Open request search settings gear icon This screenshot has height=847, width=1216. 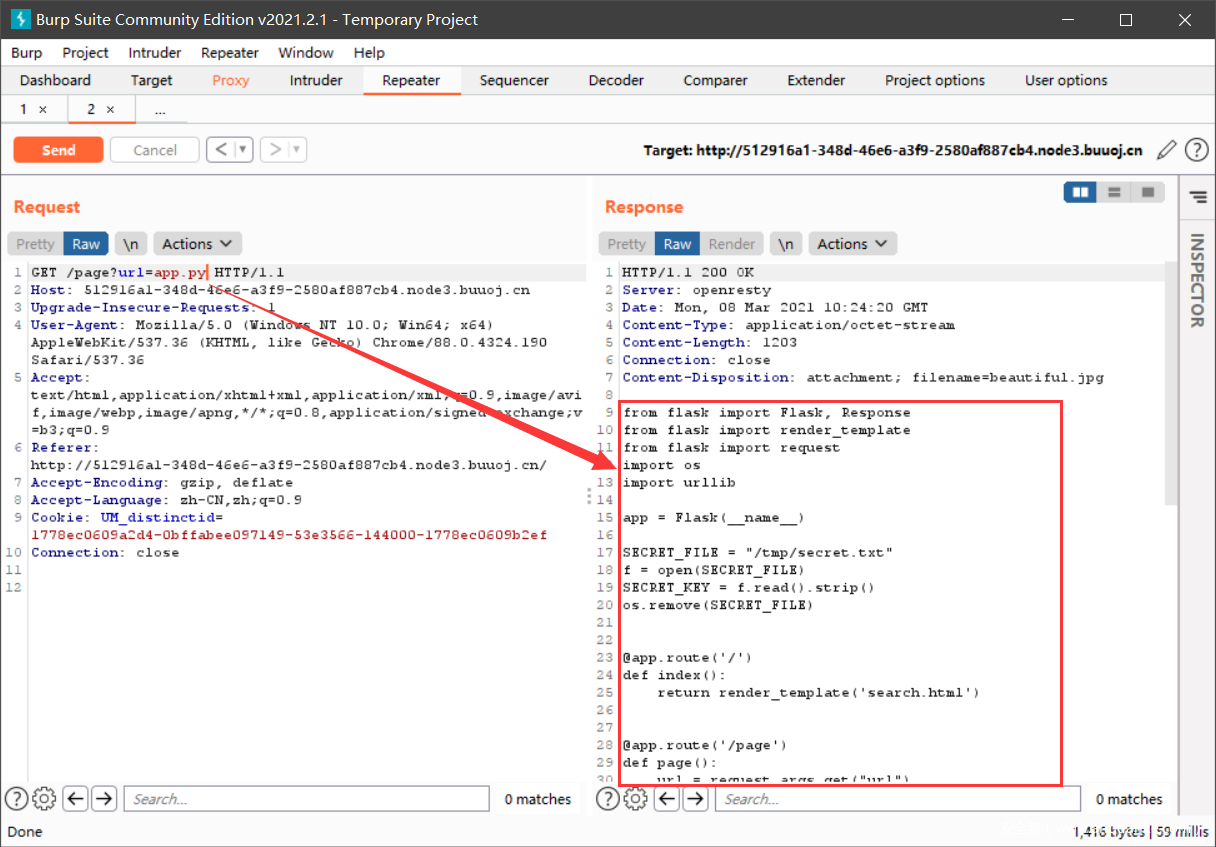[43, 799]
